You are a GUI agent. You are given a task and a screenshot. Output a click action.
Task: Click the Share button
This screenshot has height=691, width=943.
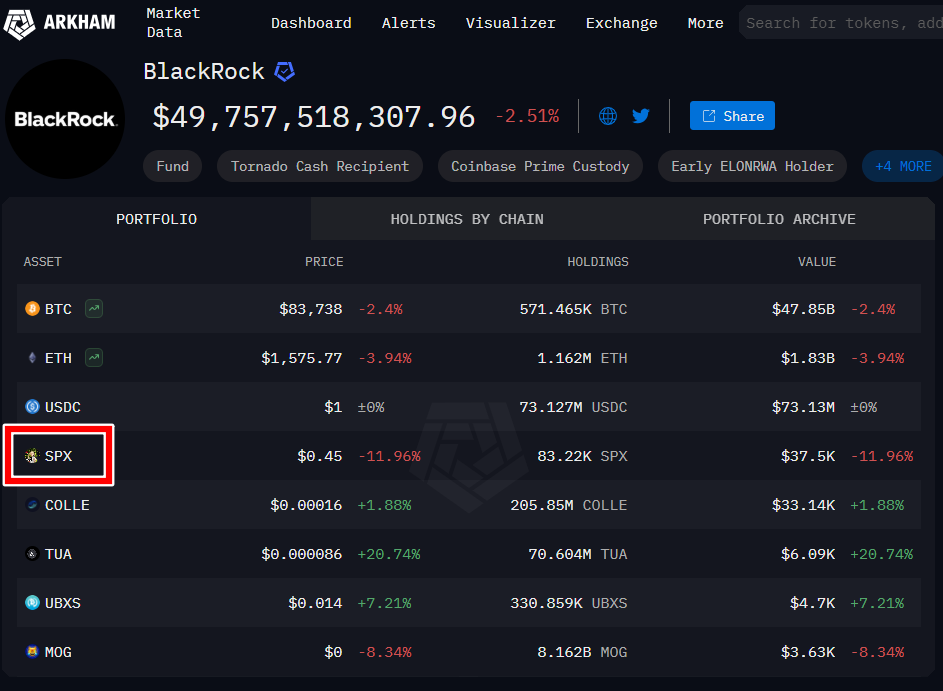click(732, 116)
